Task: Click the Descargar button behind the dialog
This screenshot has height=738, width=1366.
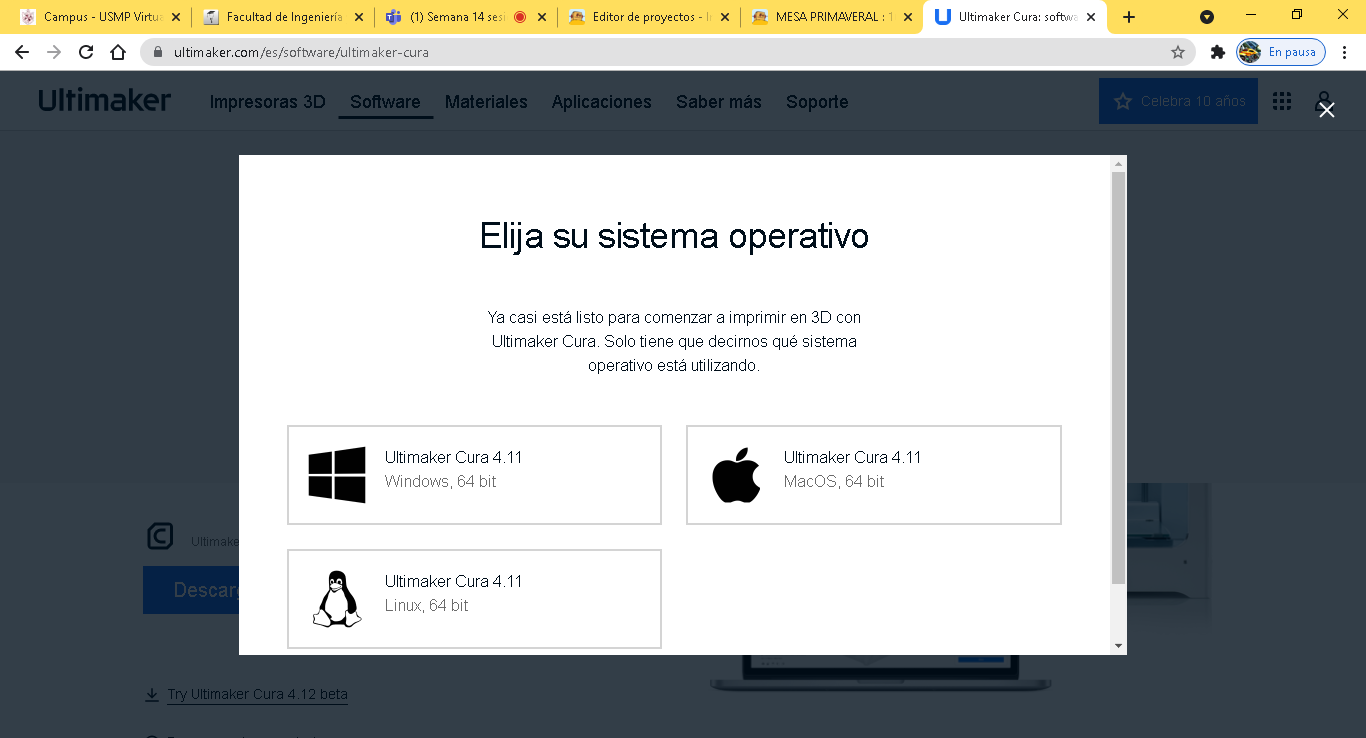Action: (x=191, y=590)
